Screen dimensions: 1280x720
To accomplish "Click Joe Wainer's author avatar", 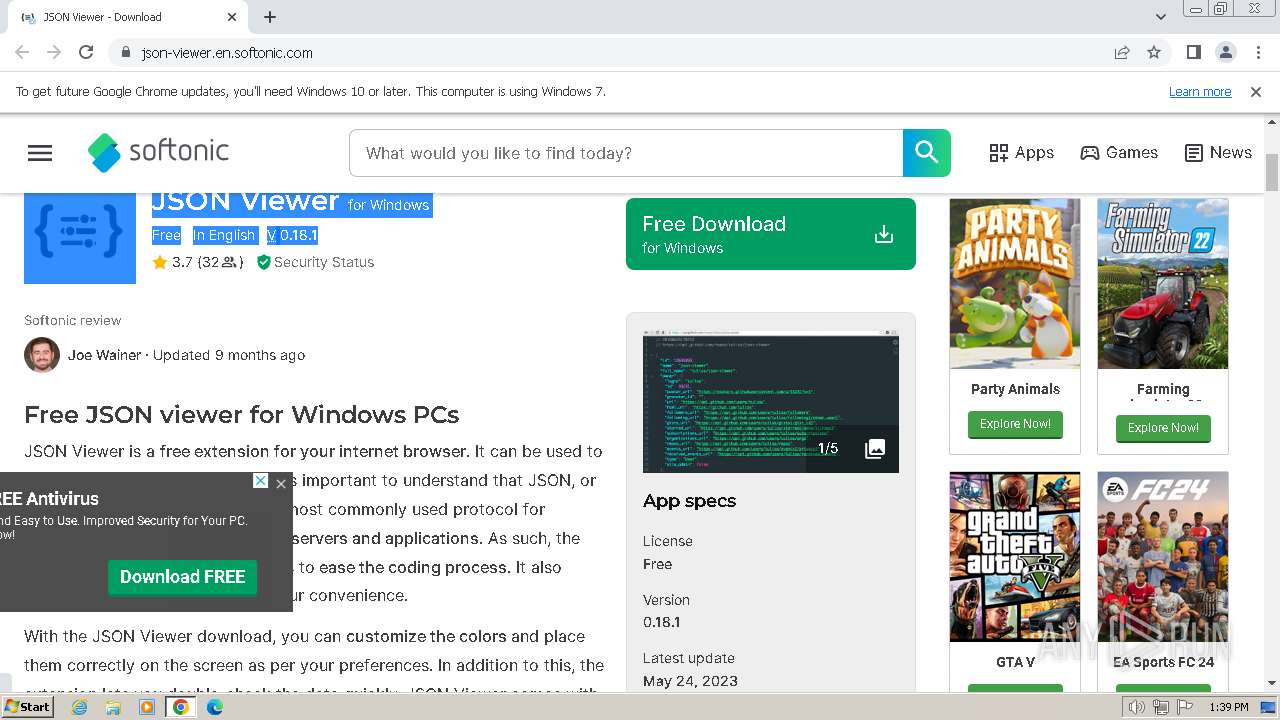I will [x=42, y=355].
